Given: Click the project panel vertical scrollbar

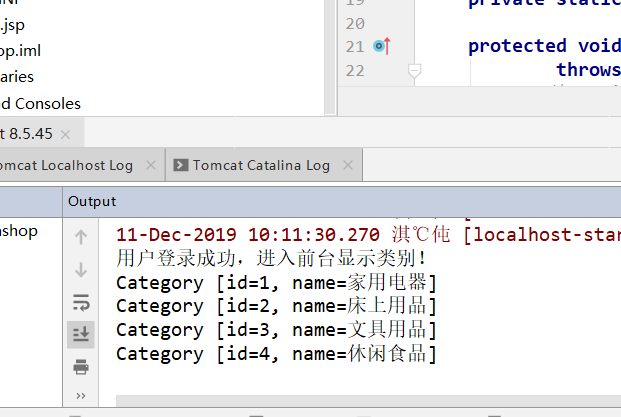Looking at the screenshot, I should tap(330, 57).
